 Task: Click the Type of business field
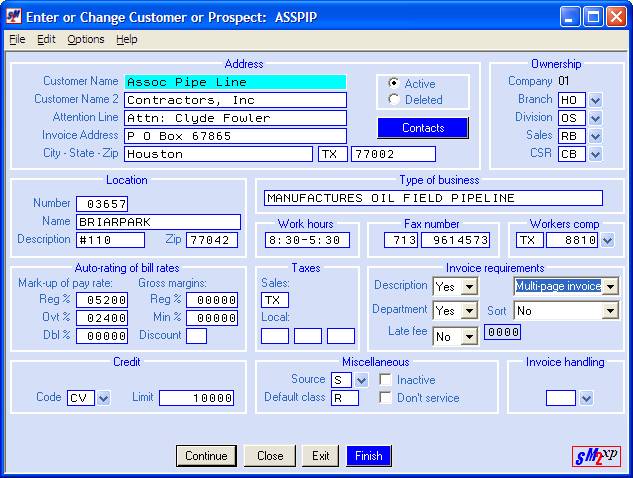tap(433, 198)
